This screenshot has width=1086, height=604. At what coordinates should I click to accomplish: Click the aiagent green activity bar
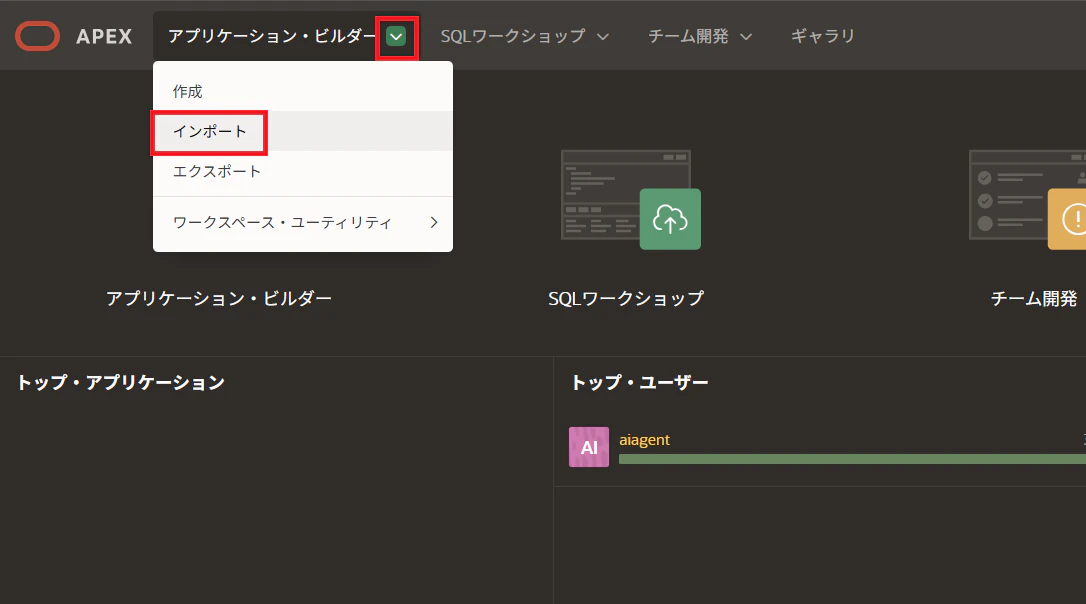pyautogui.click(x=852, y=459)
